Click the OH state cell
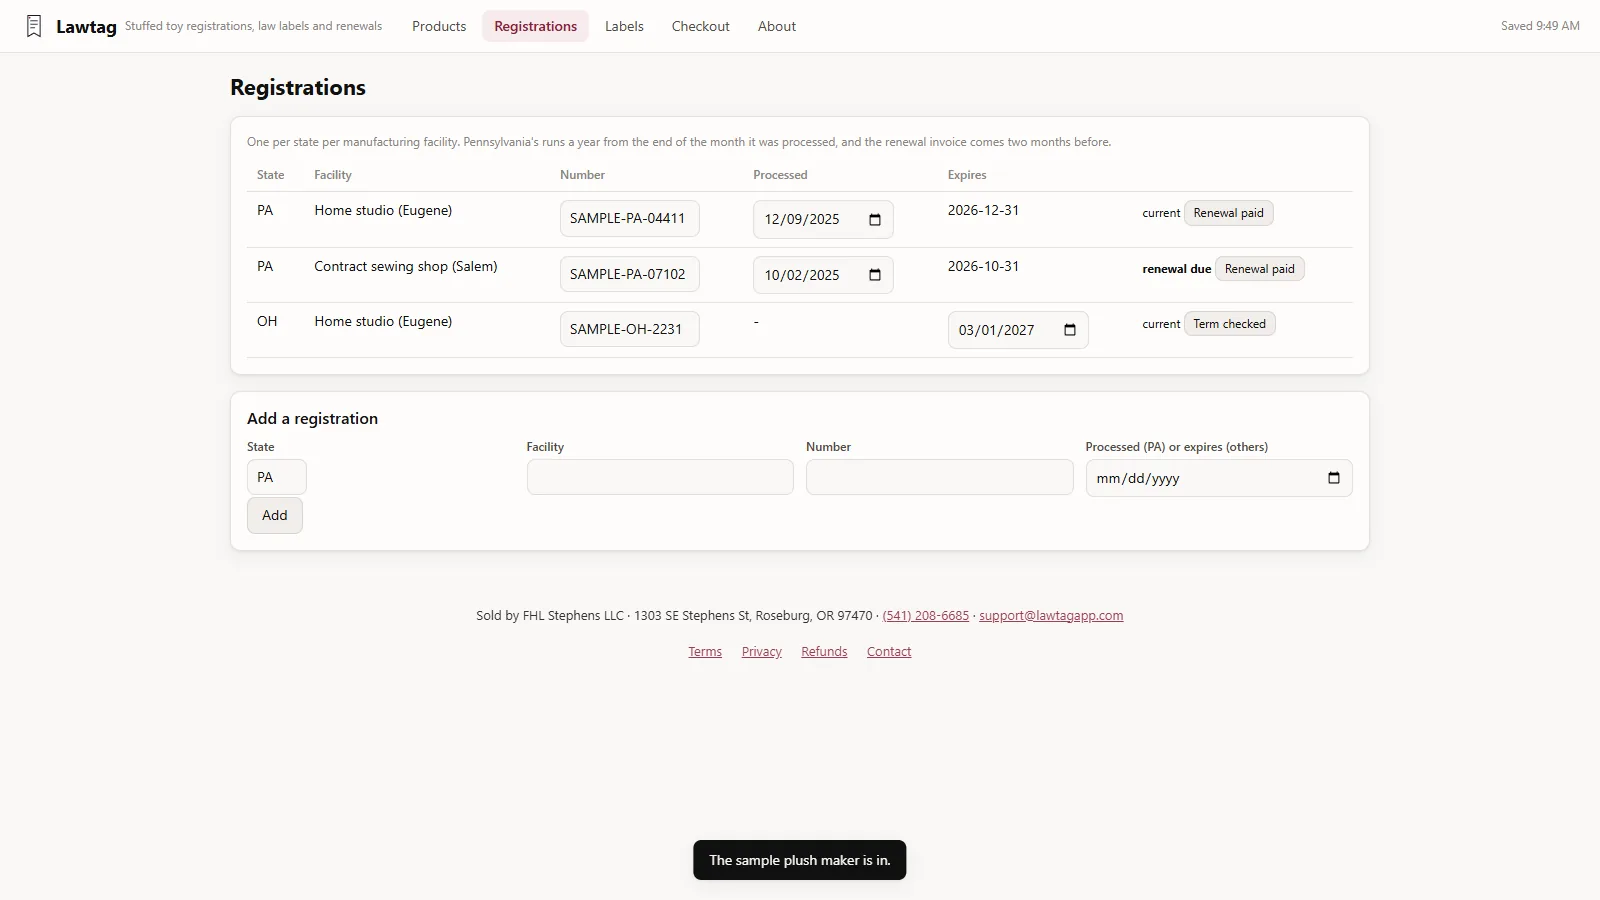Image resolution: width=1600 pixels, height=900 pixels. 267,322
